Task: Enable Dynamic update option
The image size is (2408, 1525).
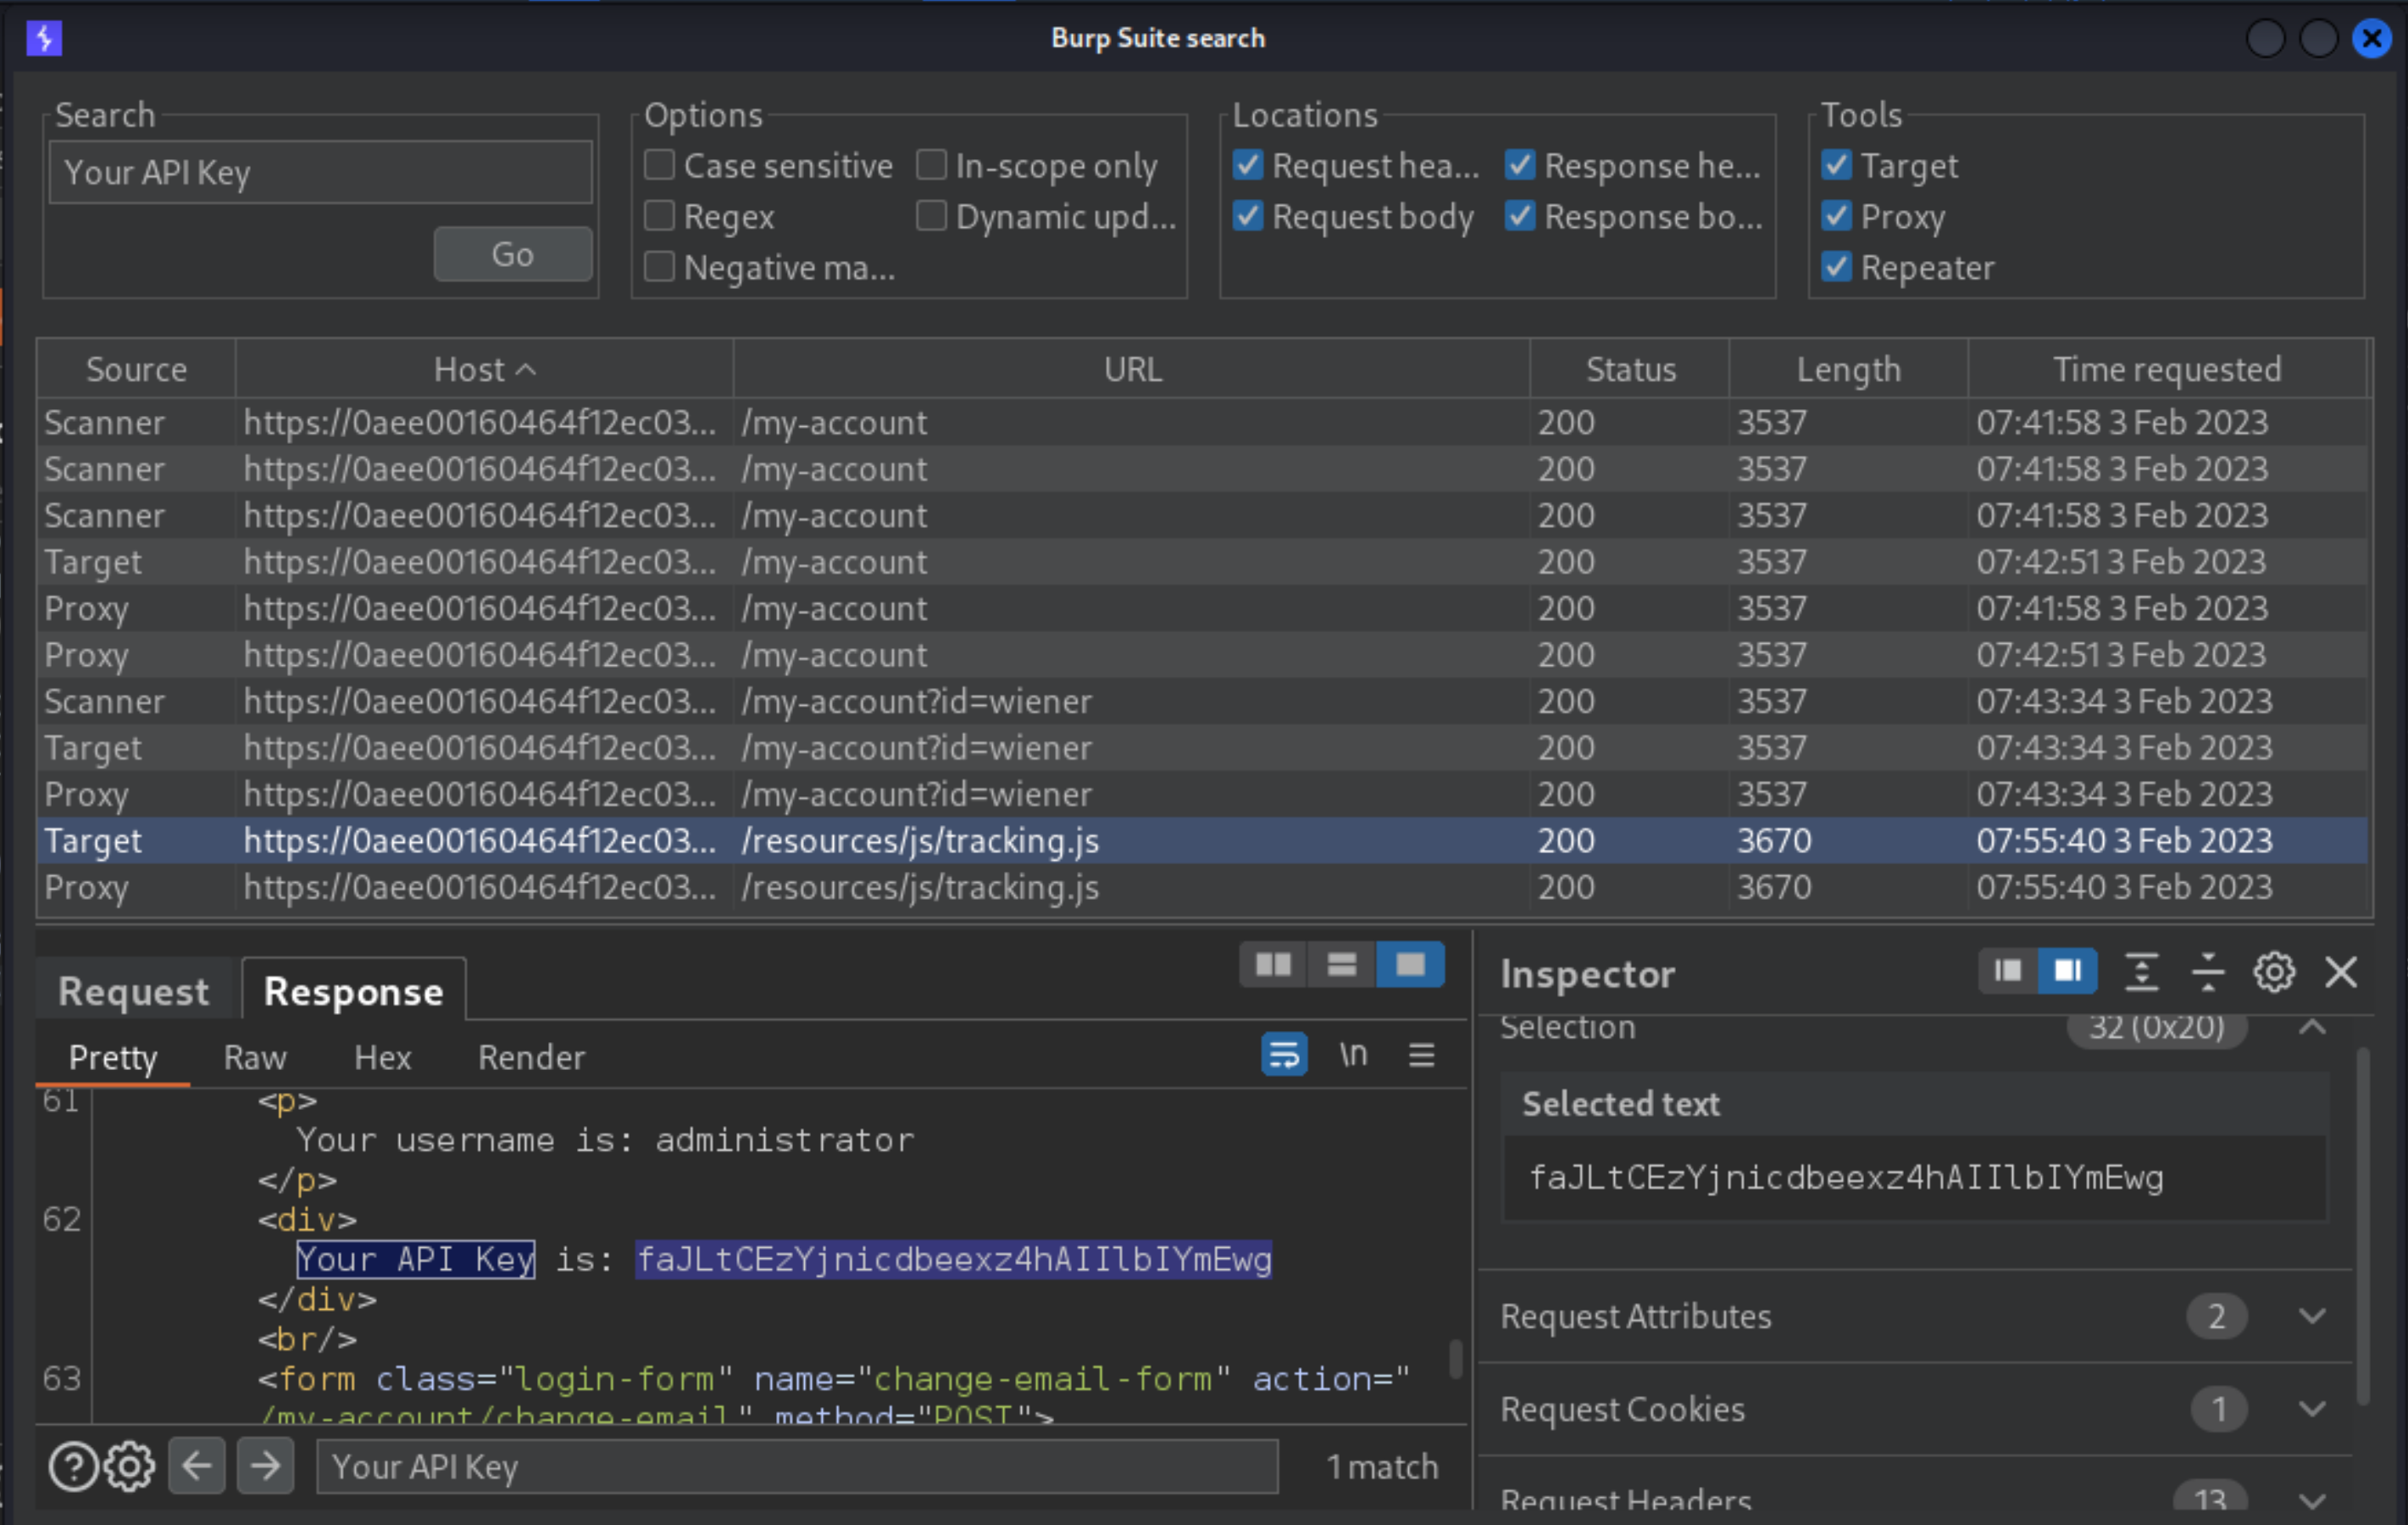Action: [x=931, y=216]
